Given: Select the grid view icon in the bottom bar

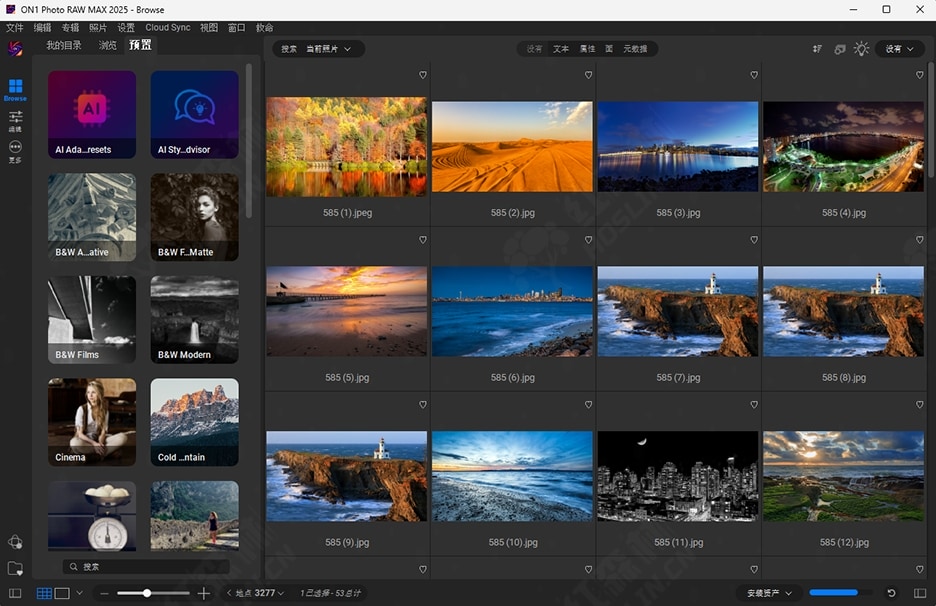Looking at the screenshot, I should 44,593.
